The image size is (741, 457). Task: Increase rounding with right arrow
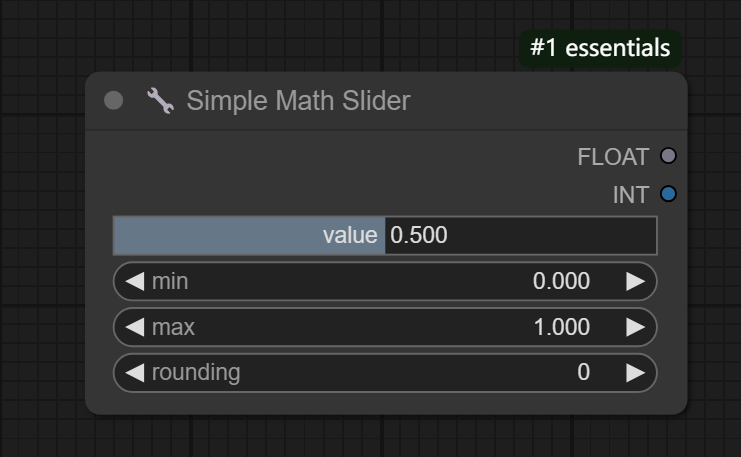635,373
